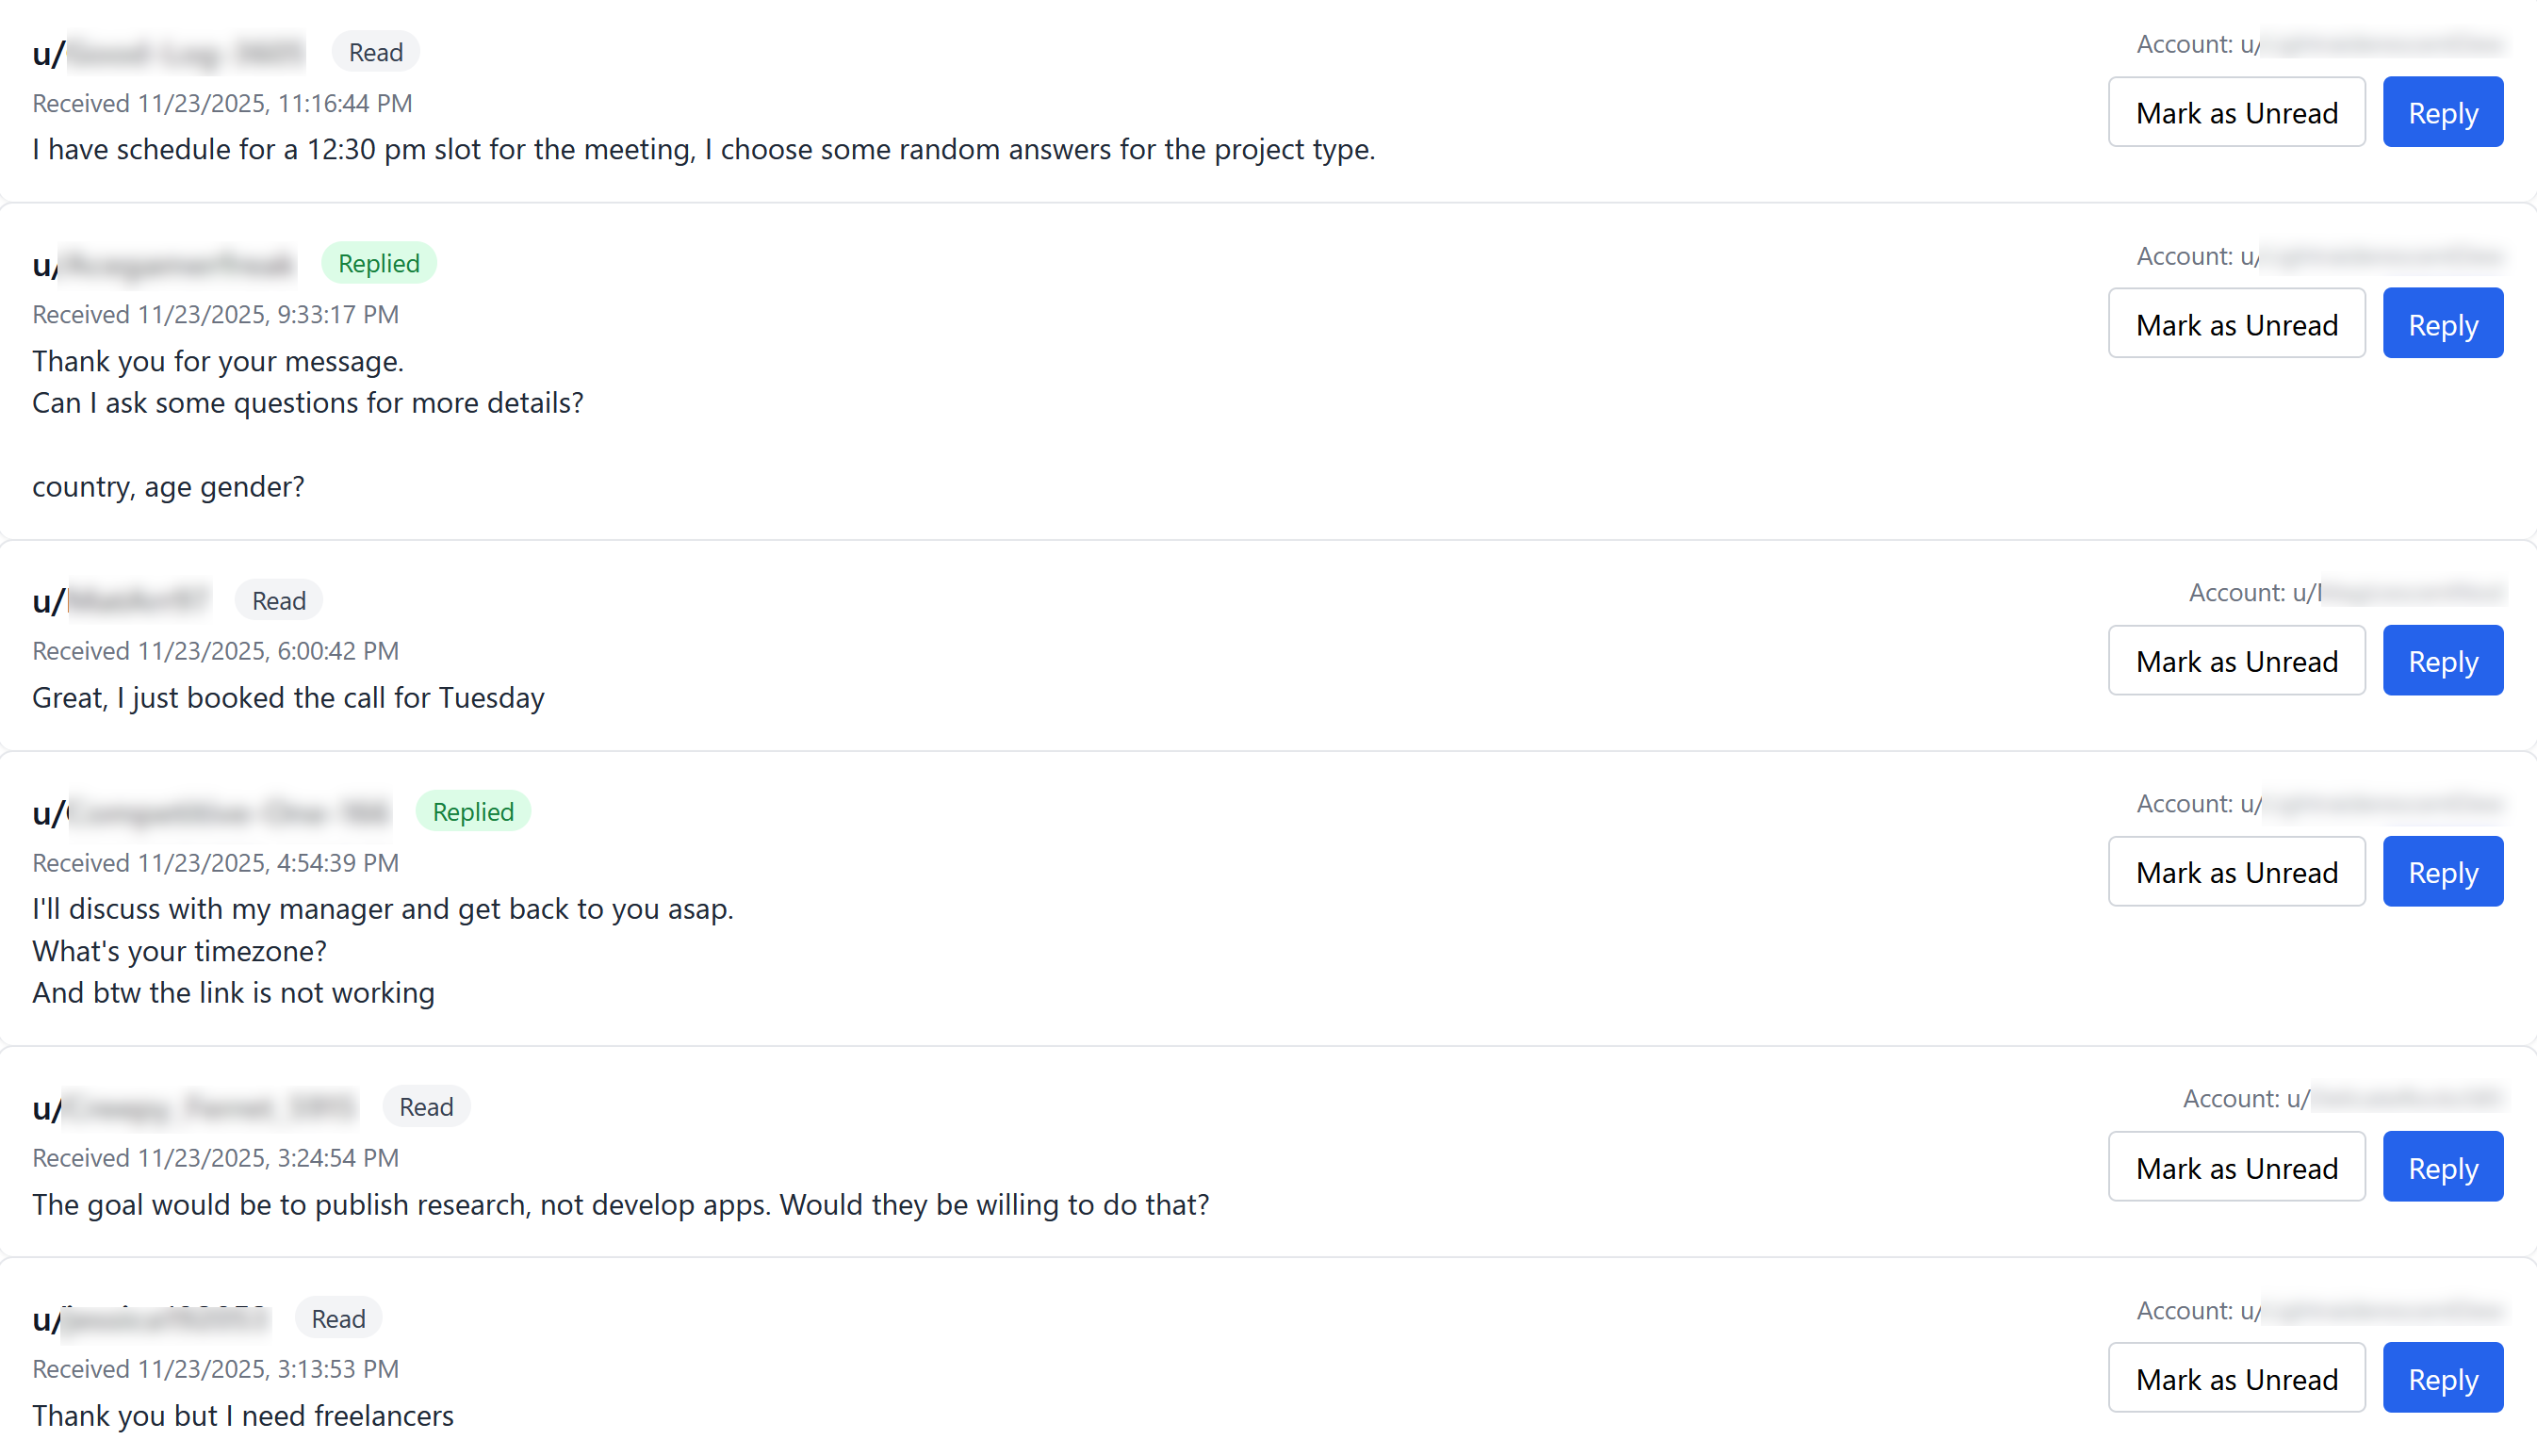Reply to the publish research message
Viewport: 2537px width, 1456px height.
pos(2442,1167)
